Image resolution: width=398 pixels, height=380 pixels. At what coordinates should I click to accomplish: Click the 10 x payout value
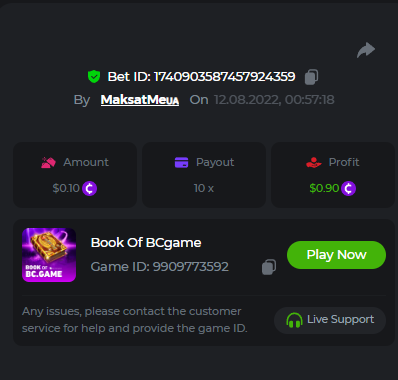(x=204, y=188)
